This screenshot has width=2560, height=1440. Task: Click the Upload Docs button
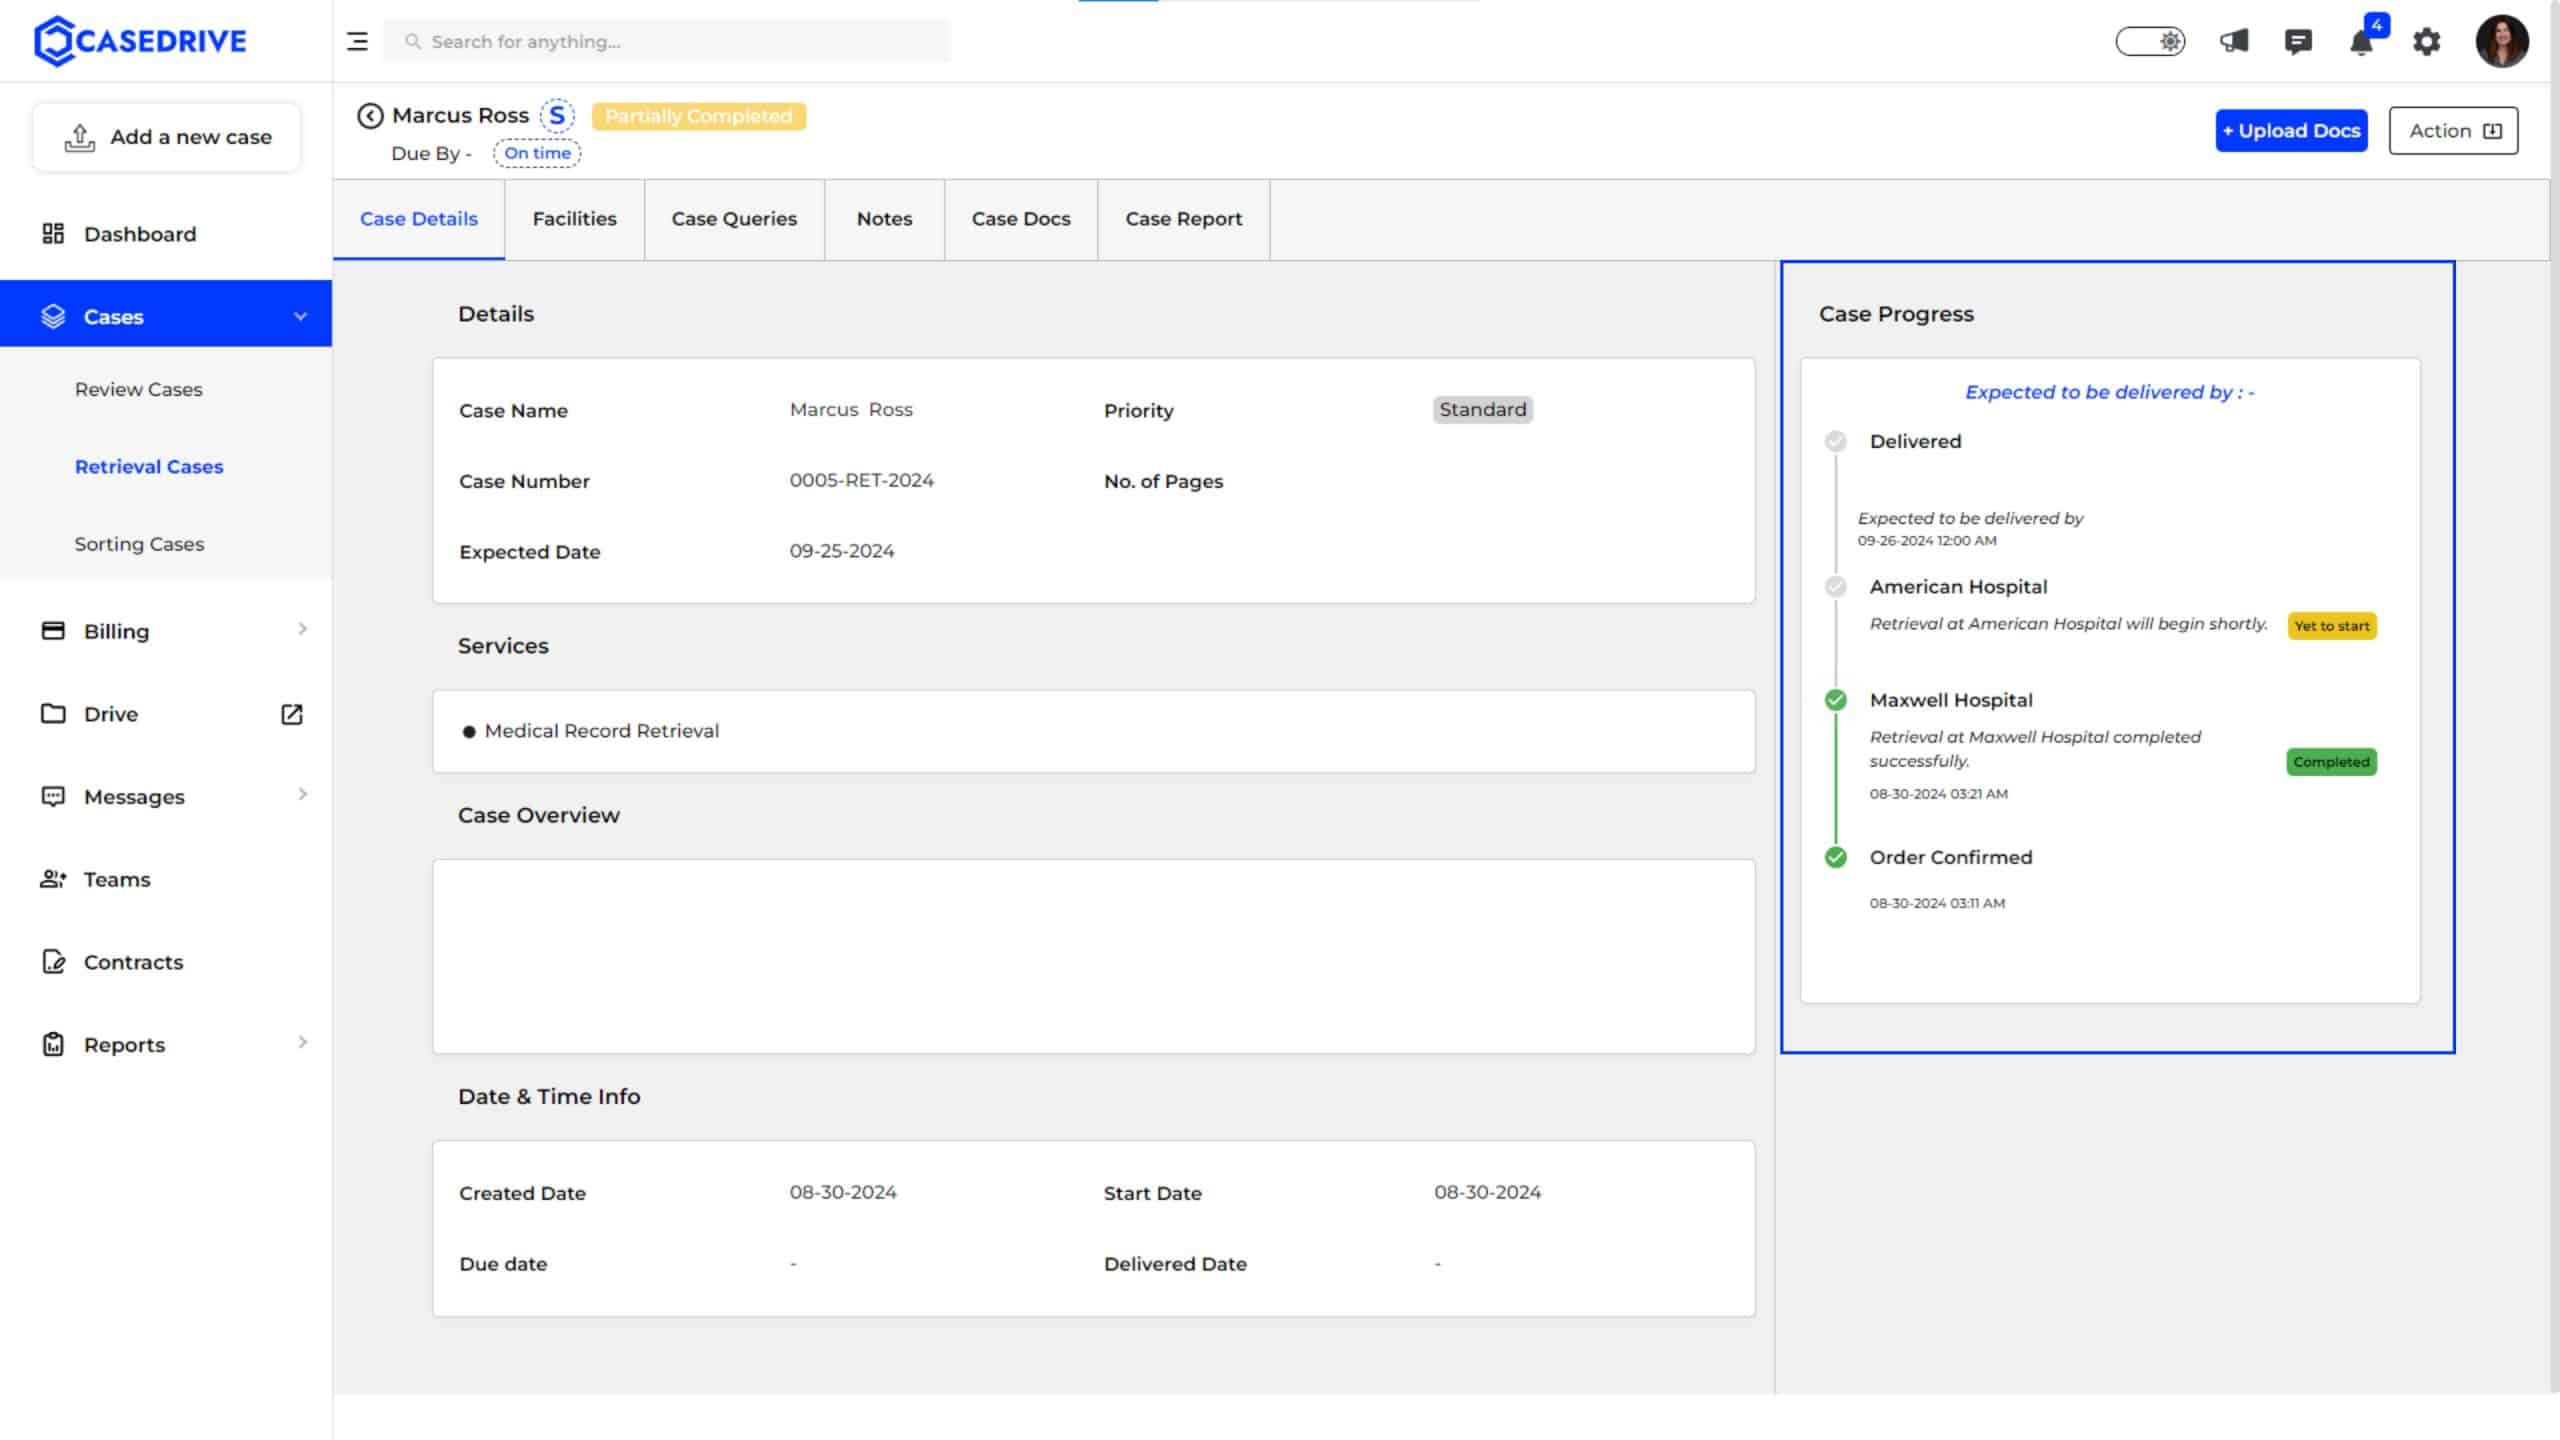coord(2291,131)
